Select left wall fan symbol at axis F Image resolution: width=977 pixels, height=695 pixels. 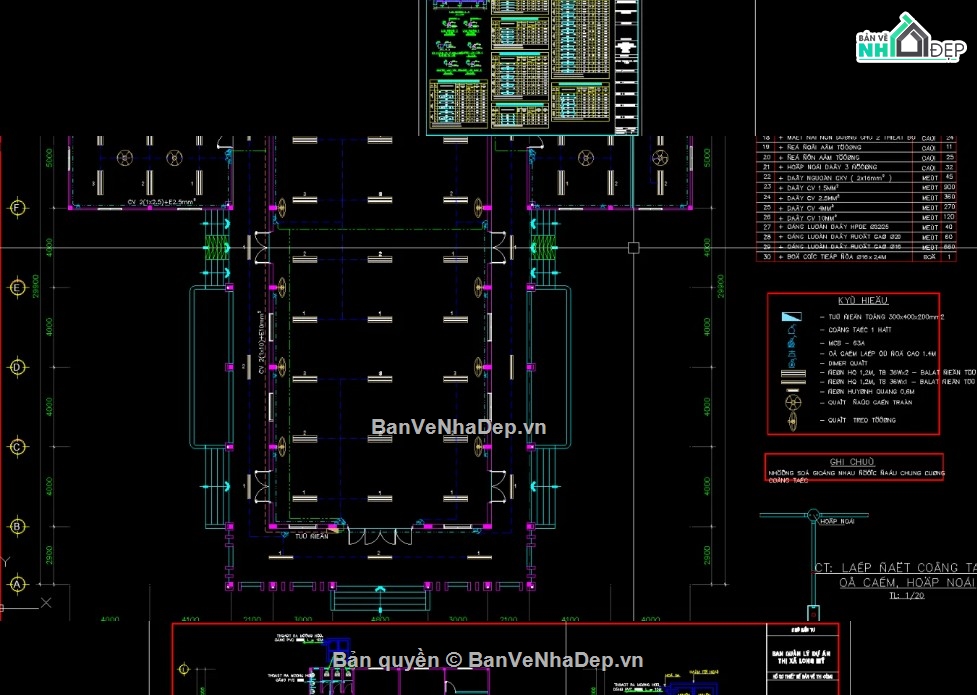[x=282, y=208]
